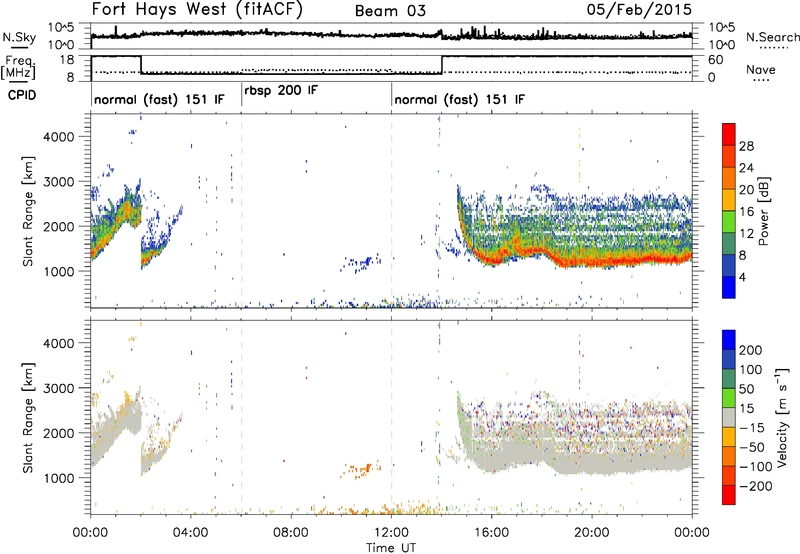
Task: Click the '-50' tick on the Velocity colorbar
Action: coord(754,447)
